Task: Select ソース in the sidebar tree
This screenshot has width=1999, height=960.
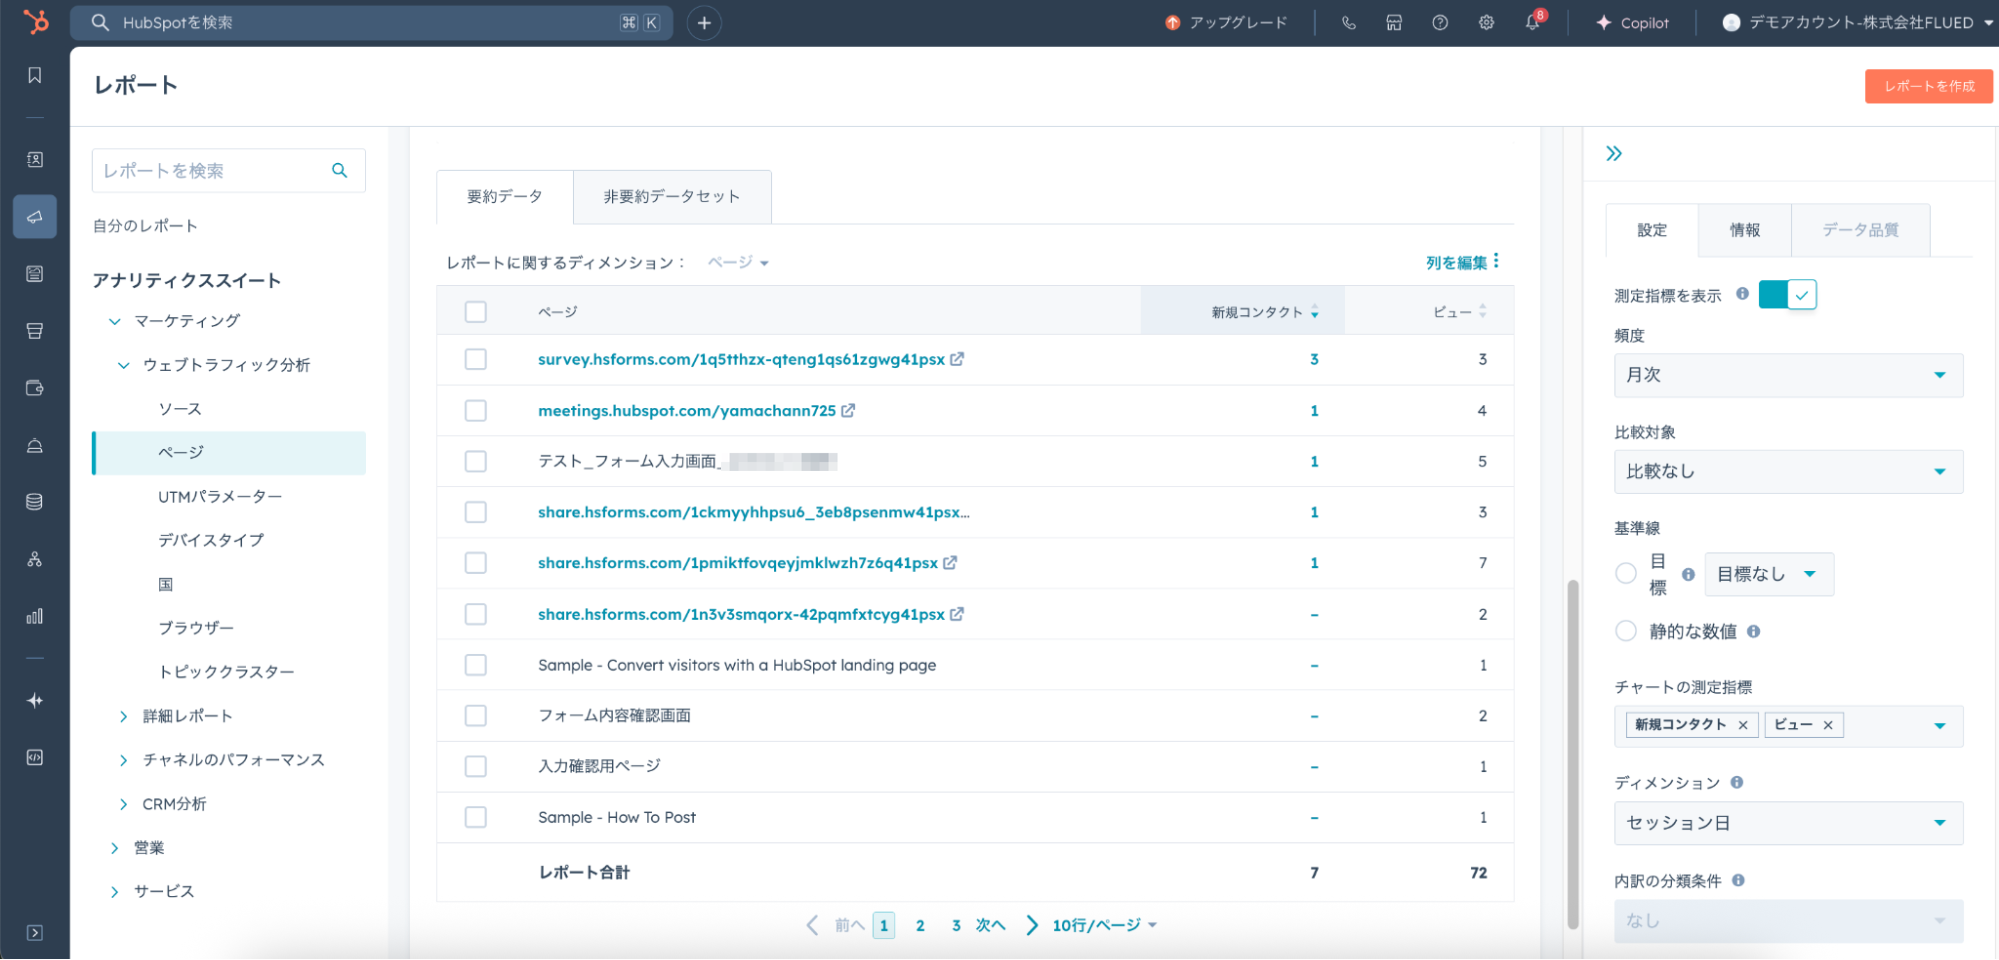Action: click(x=180, y=409)
